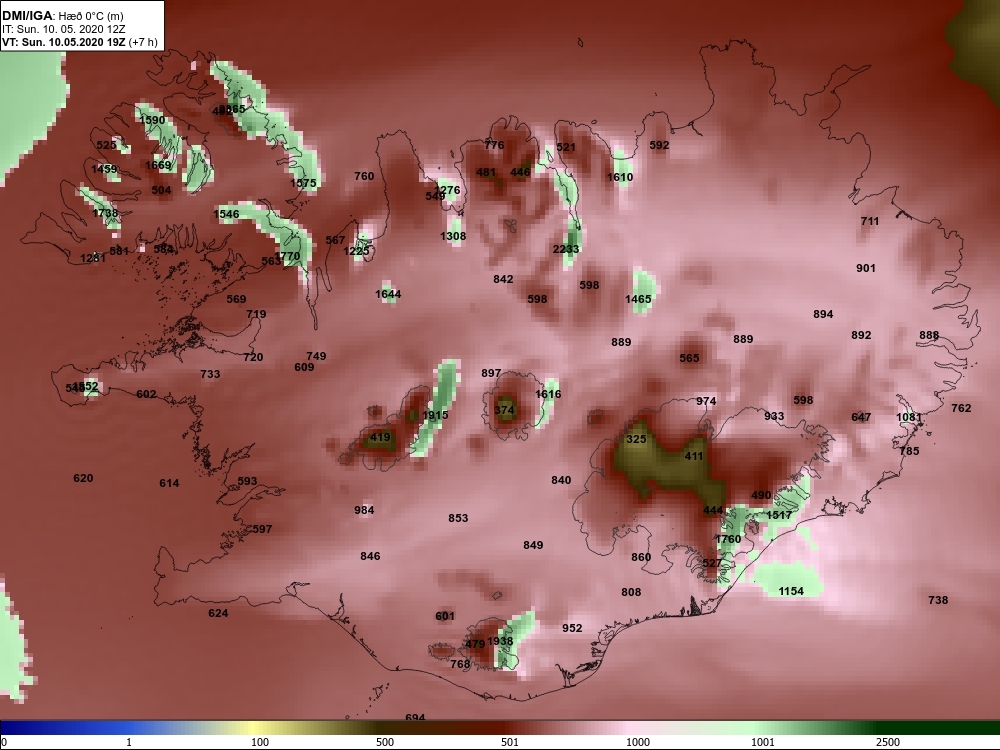The image size is (1000, 750).
Task: Pick the 1081 value
Action: (909, 417)
